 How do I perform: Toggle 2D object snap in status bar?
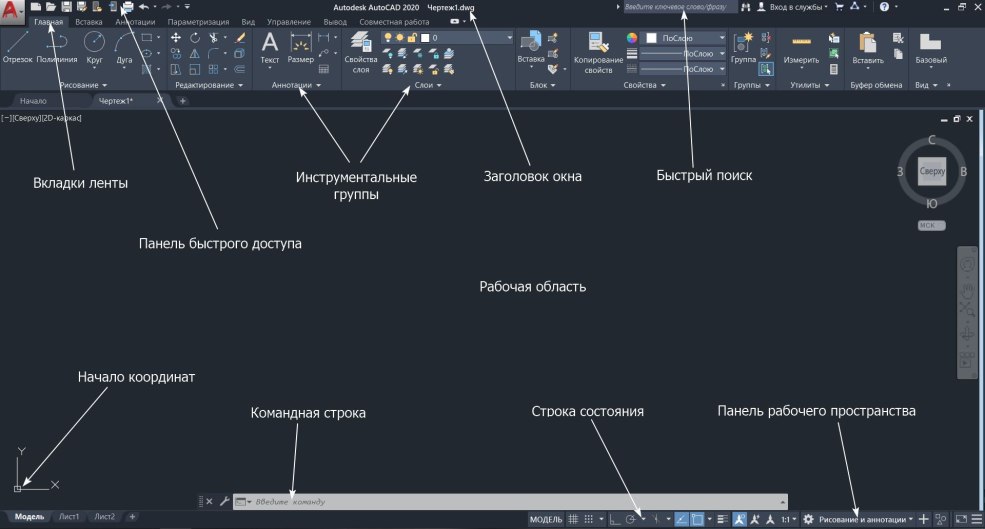697,519
